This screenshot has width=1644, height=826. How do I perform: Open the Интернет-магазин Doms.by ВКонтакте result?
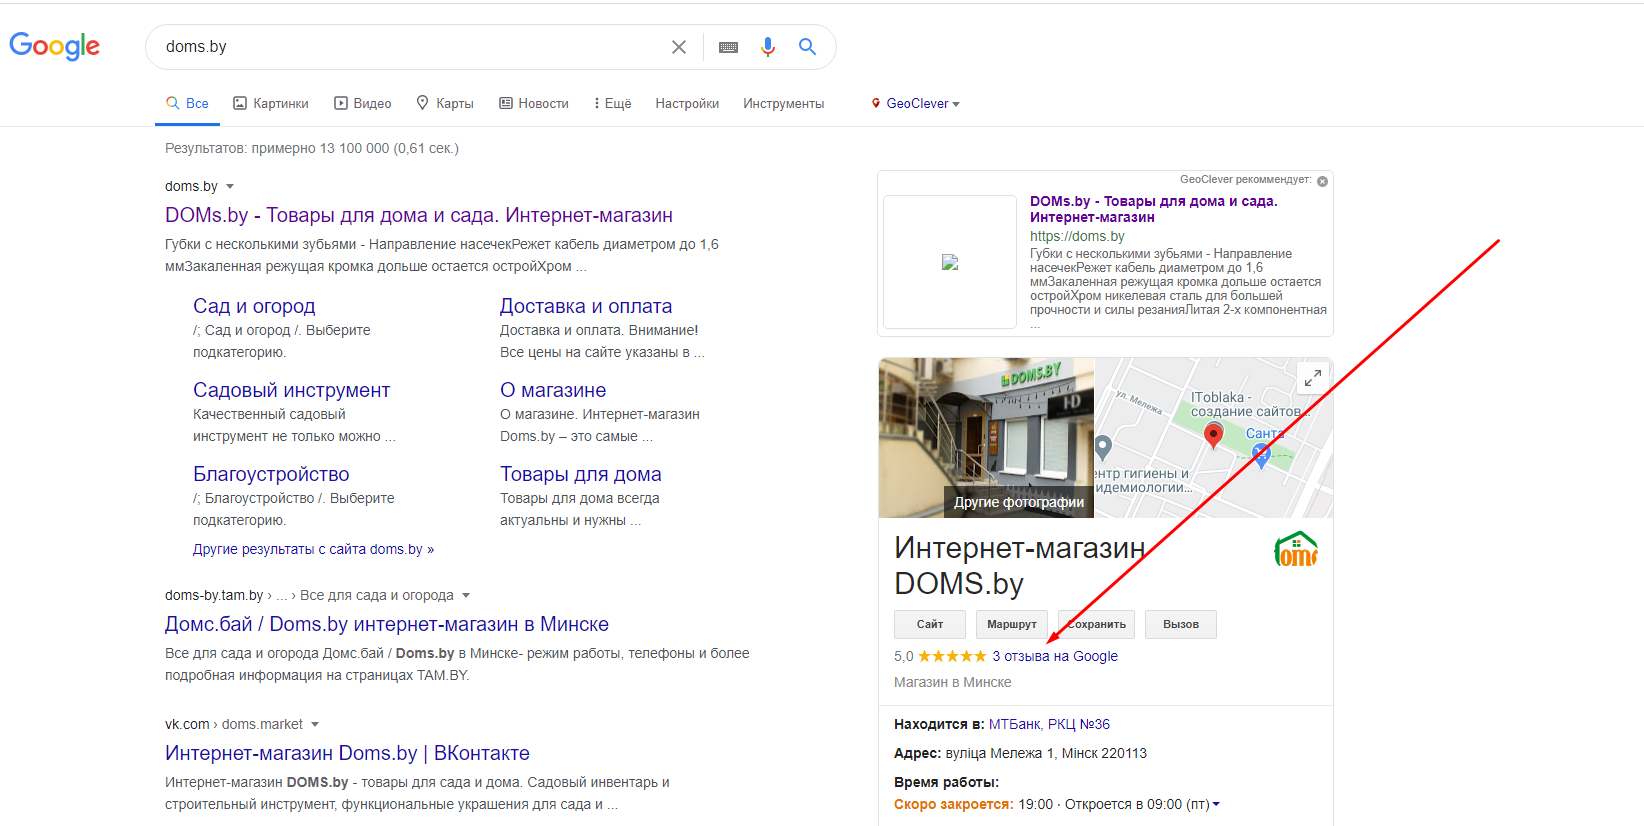(x=347, y=753)
